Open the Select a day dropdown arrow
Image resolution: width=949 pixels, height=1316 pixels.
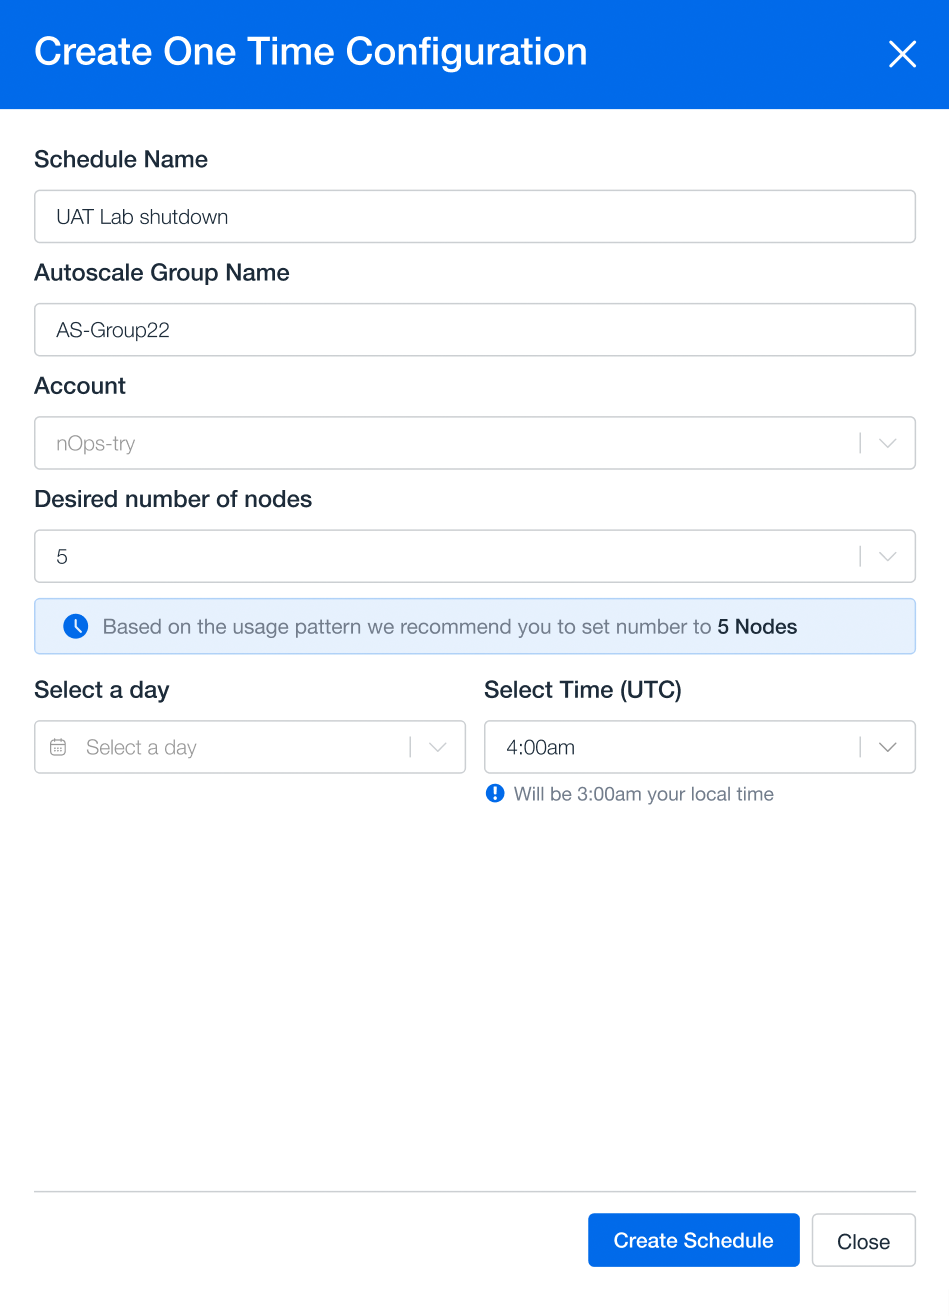coord(437,747)
